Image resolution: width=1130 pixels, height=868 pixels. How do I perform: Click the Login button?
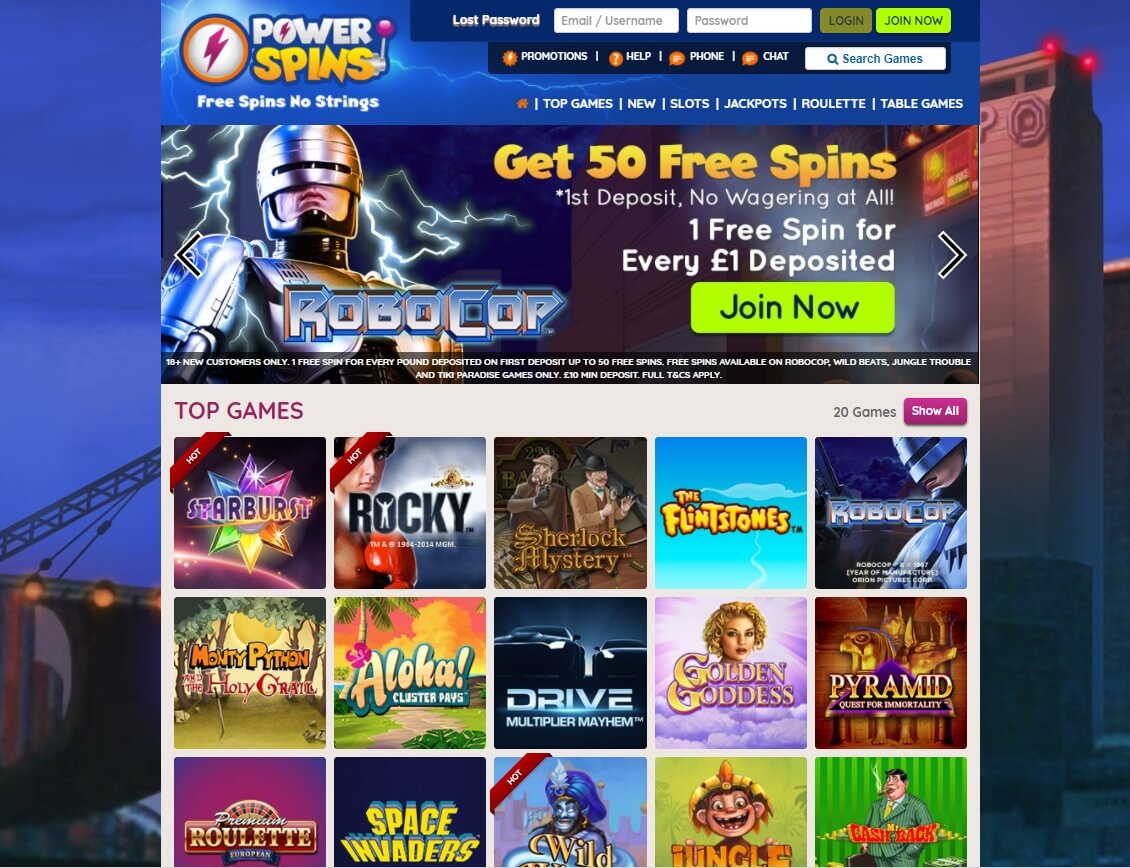coord(846,21)
